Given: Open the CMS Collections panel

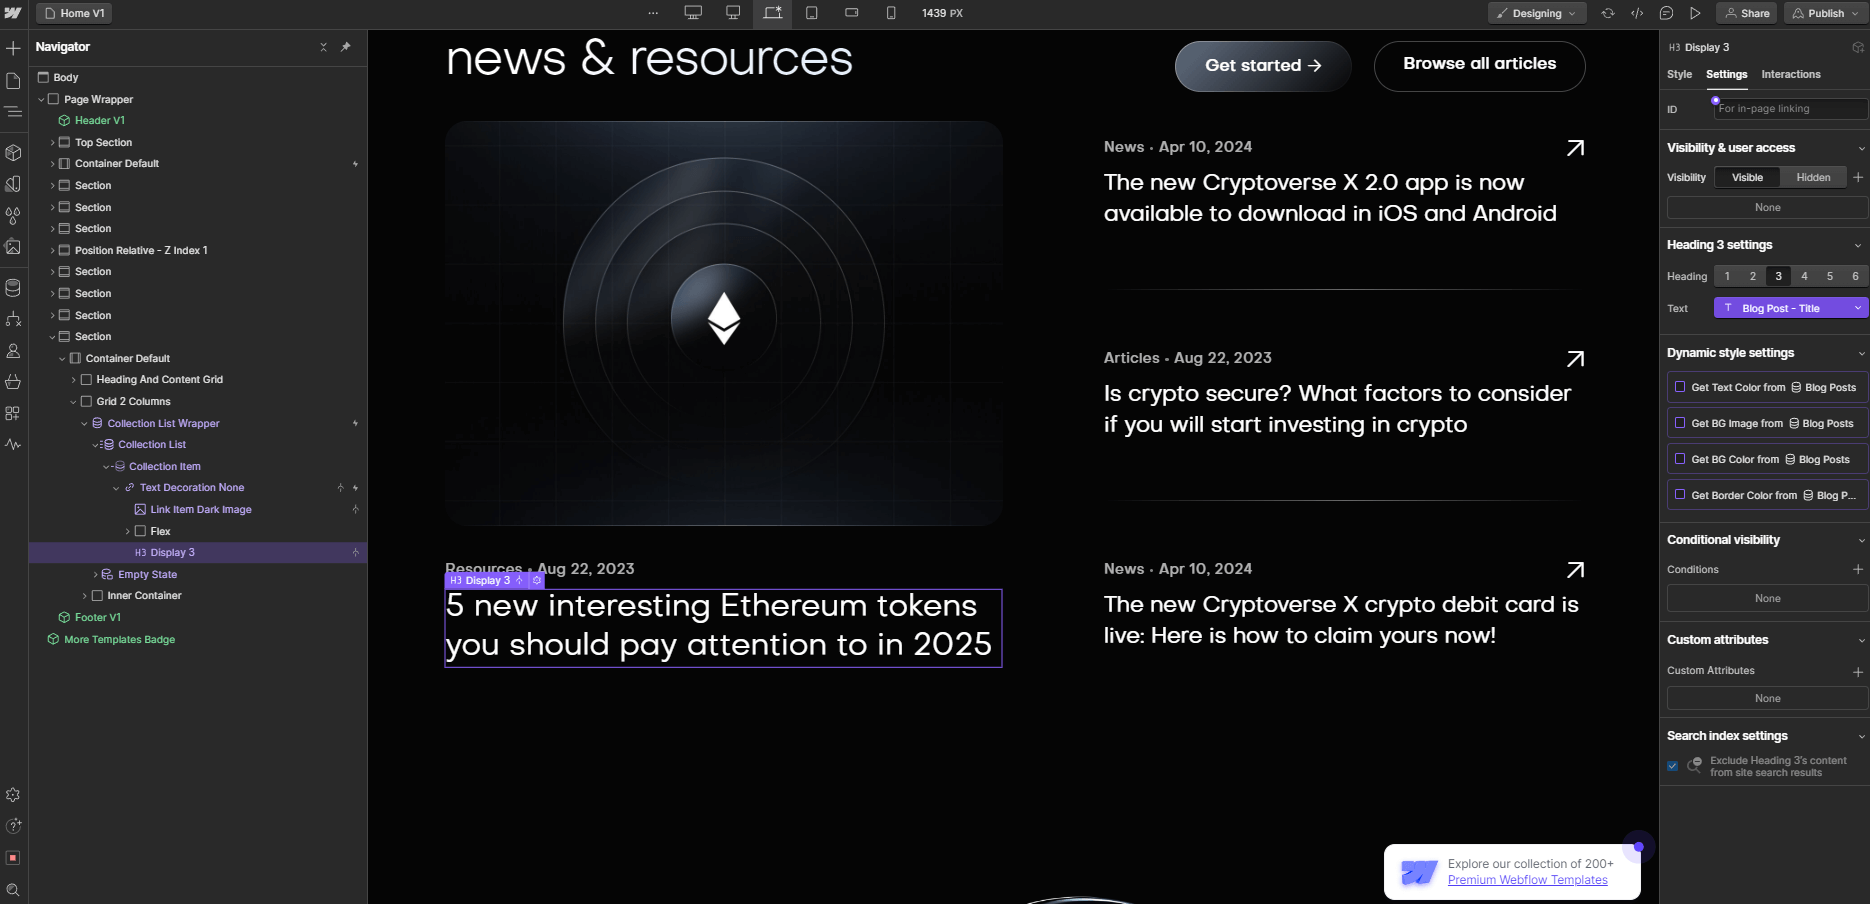Looking at the screenshot, I should (14, 288).
